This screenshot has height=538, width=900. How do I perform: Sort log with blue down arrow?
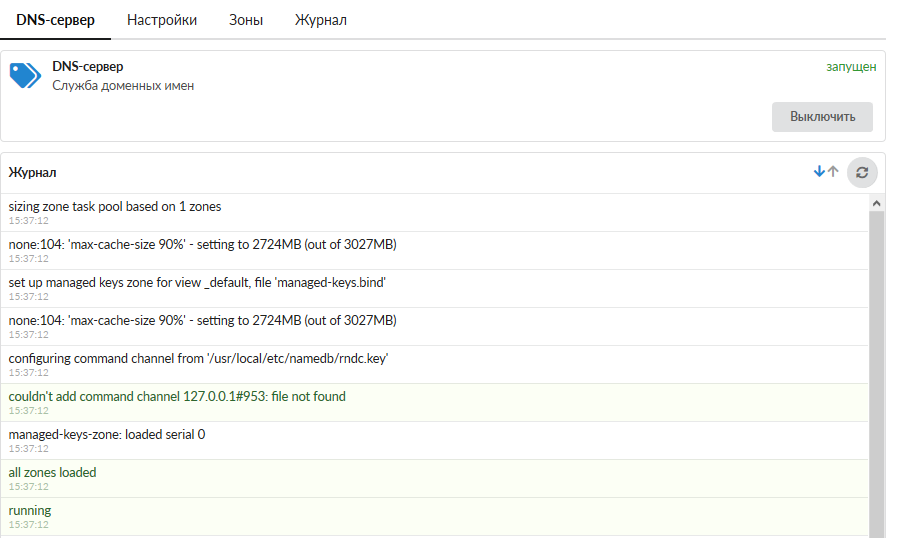(x=819, y=172)
